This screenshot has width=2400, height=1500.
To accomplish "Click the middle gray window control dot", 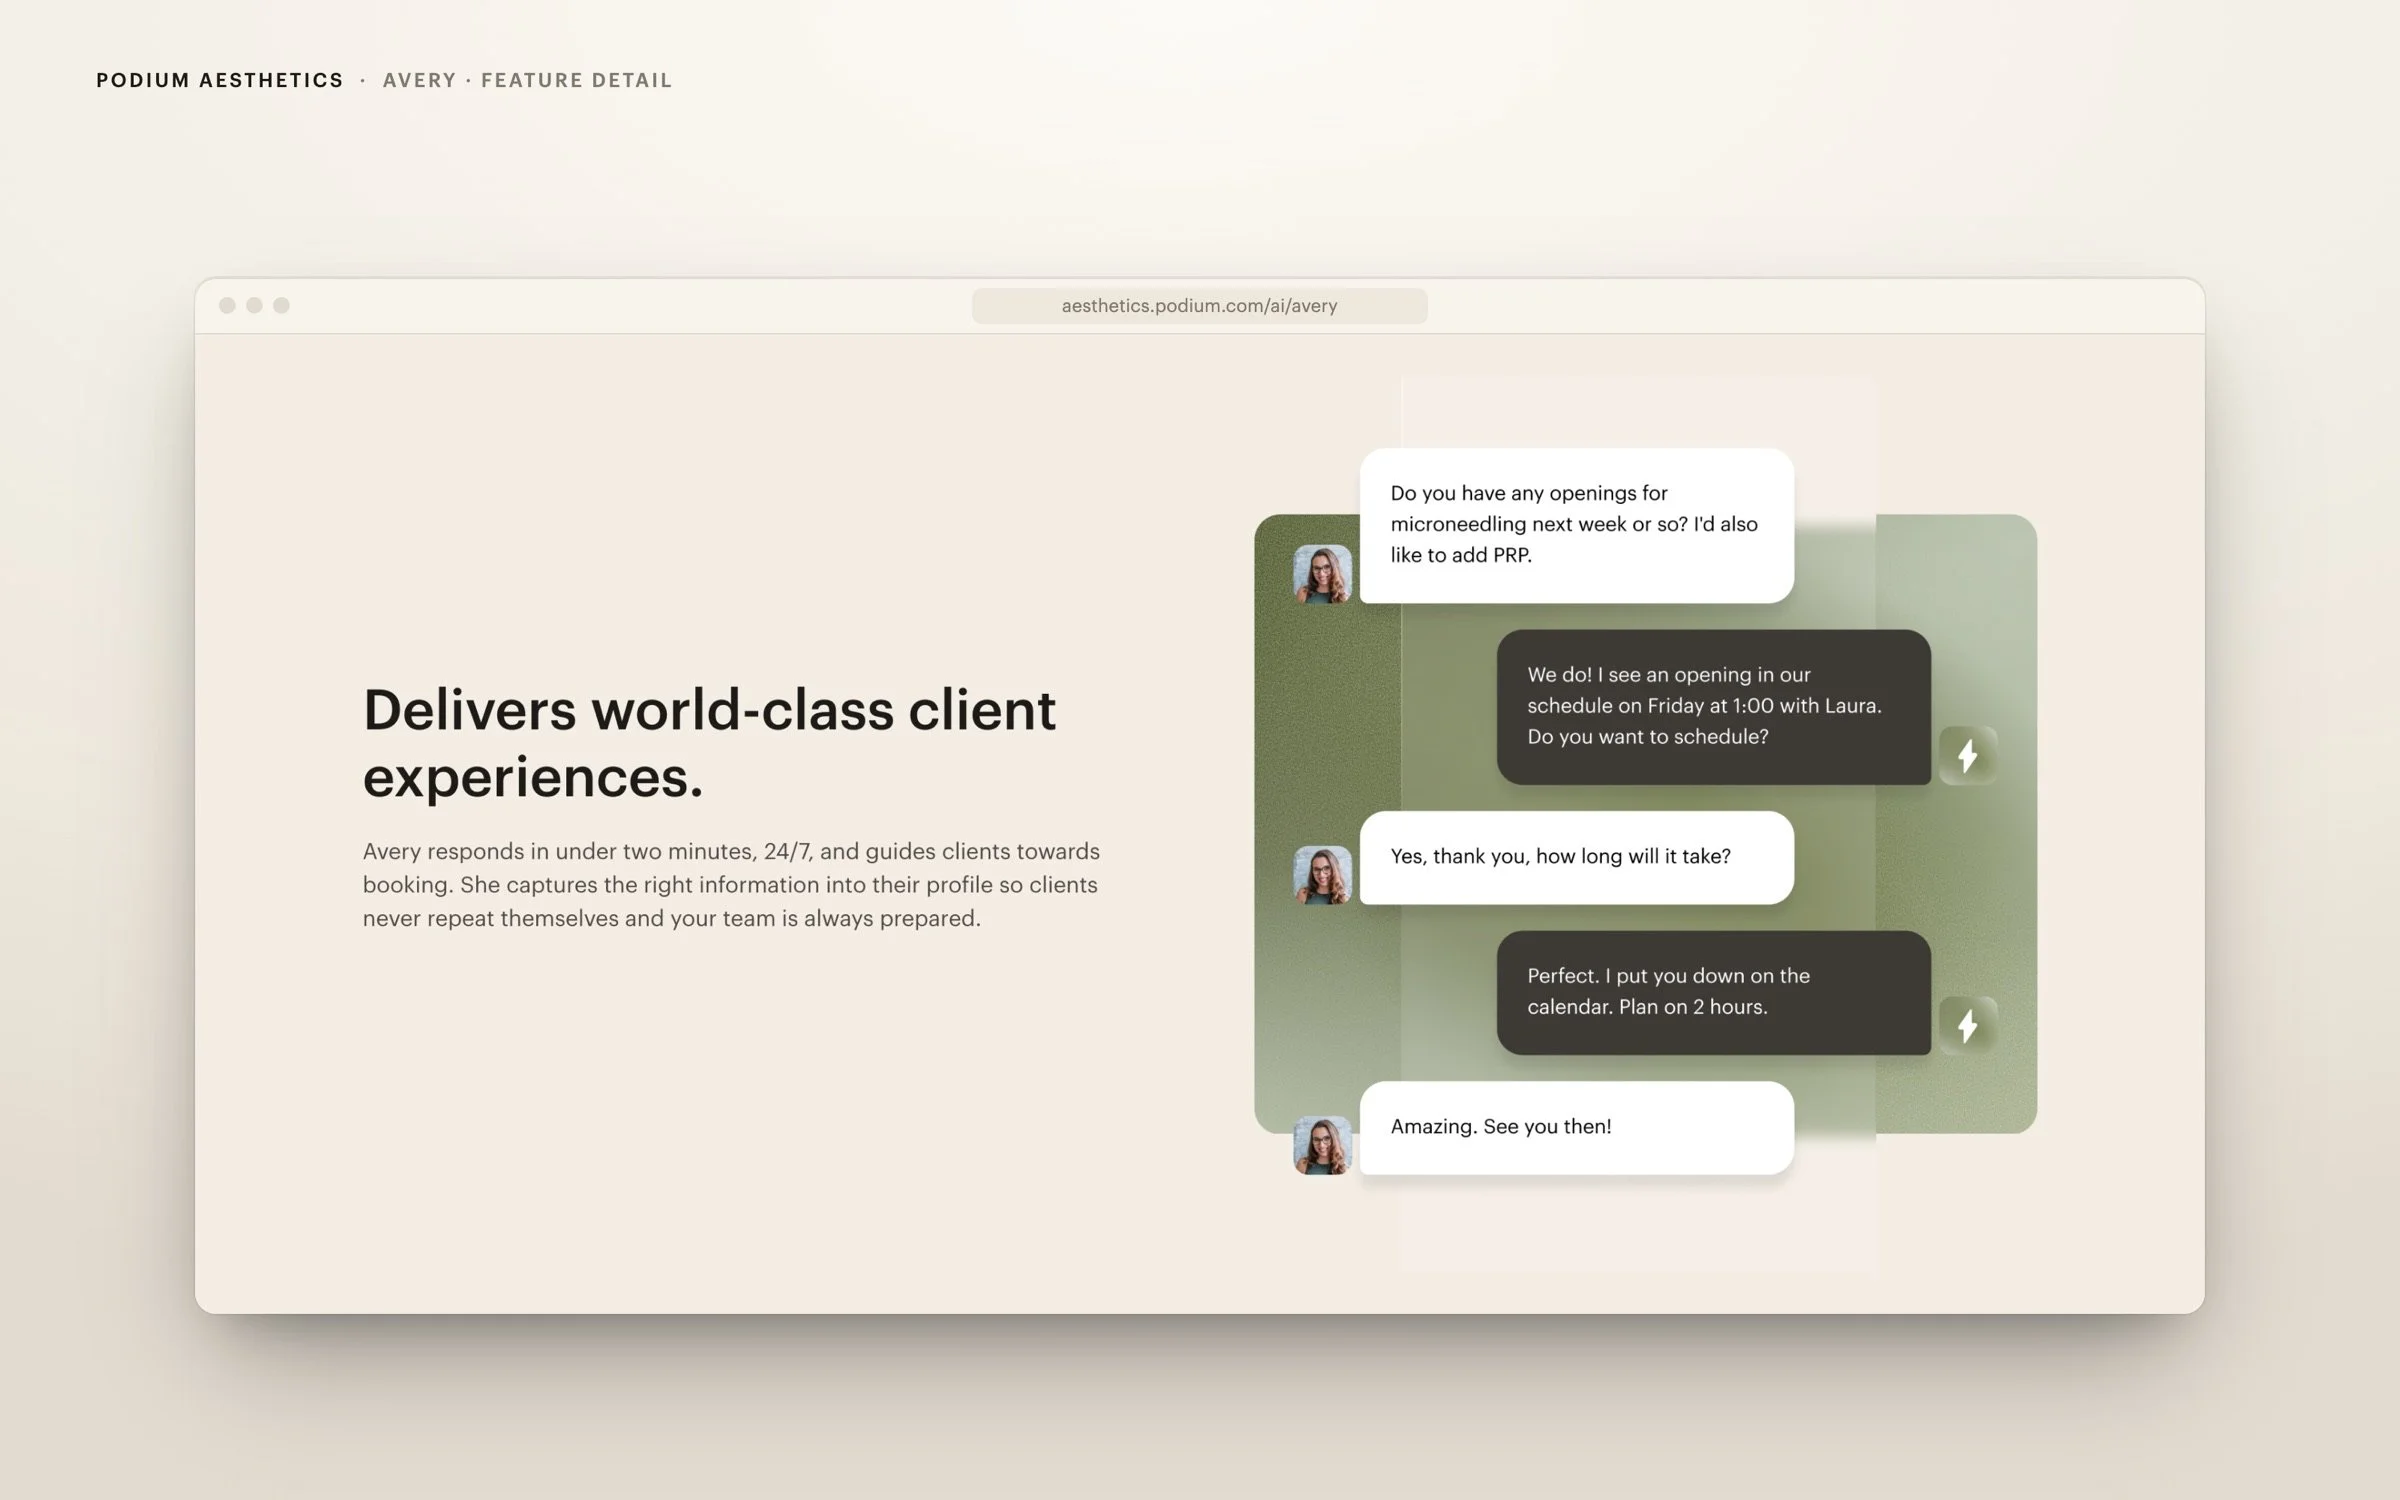I will (x=254, y=305).
